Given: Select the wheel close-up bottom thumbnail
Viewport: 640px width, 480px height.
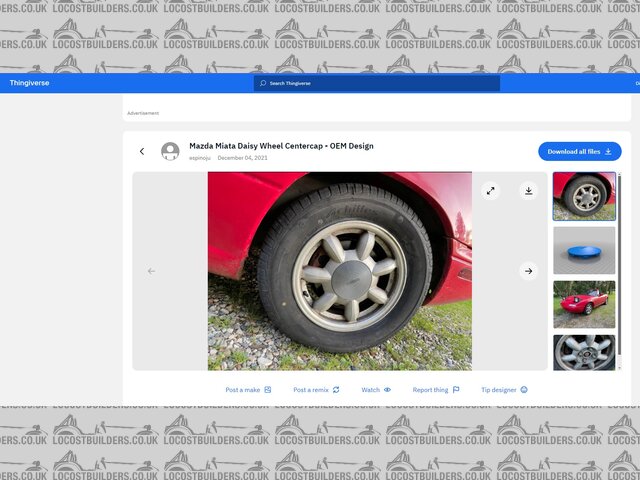Looking at the screenshot, I should tap(584, 352).
